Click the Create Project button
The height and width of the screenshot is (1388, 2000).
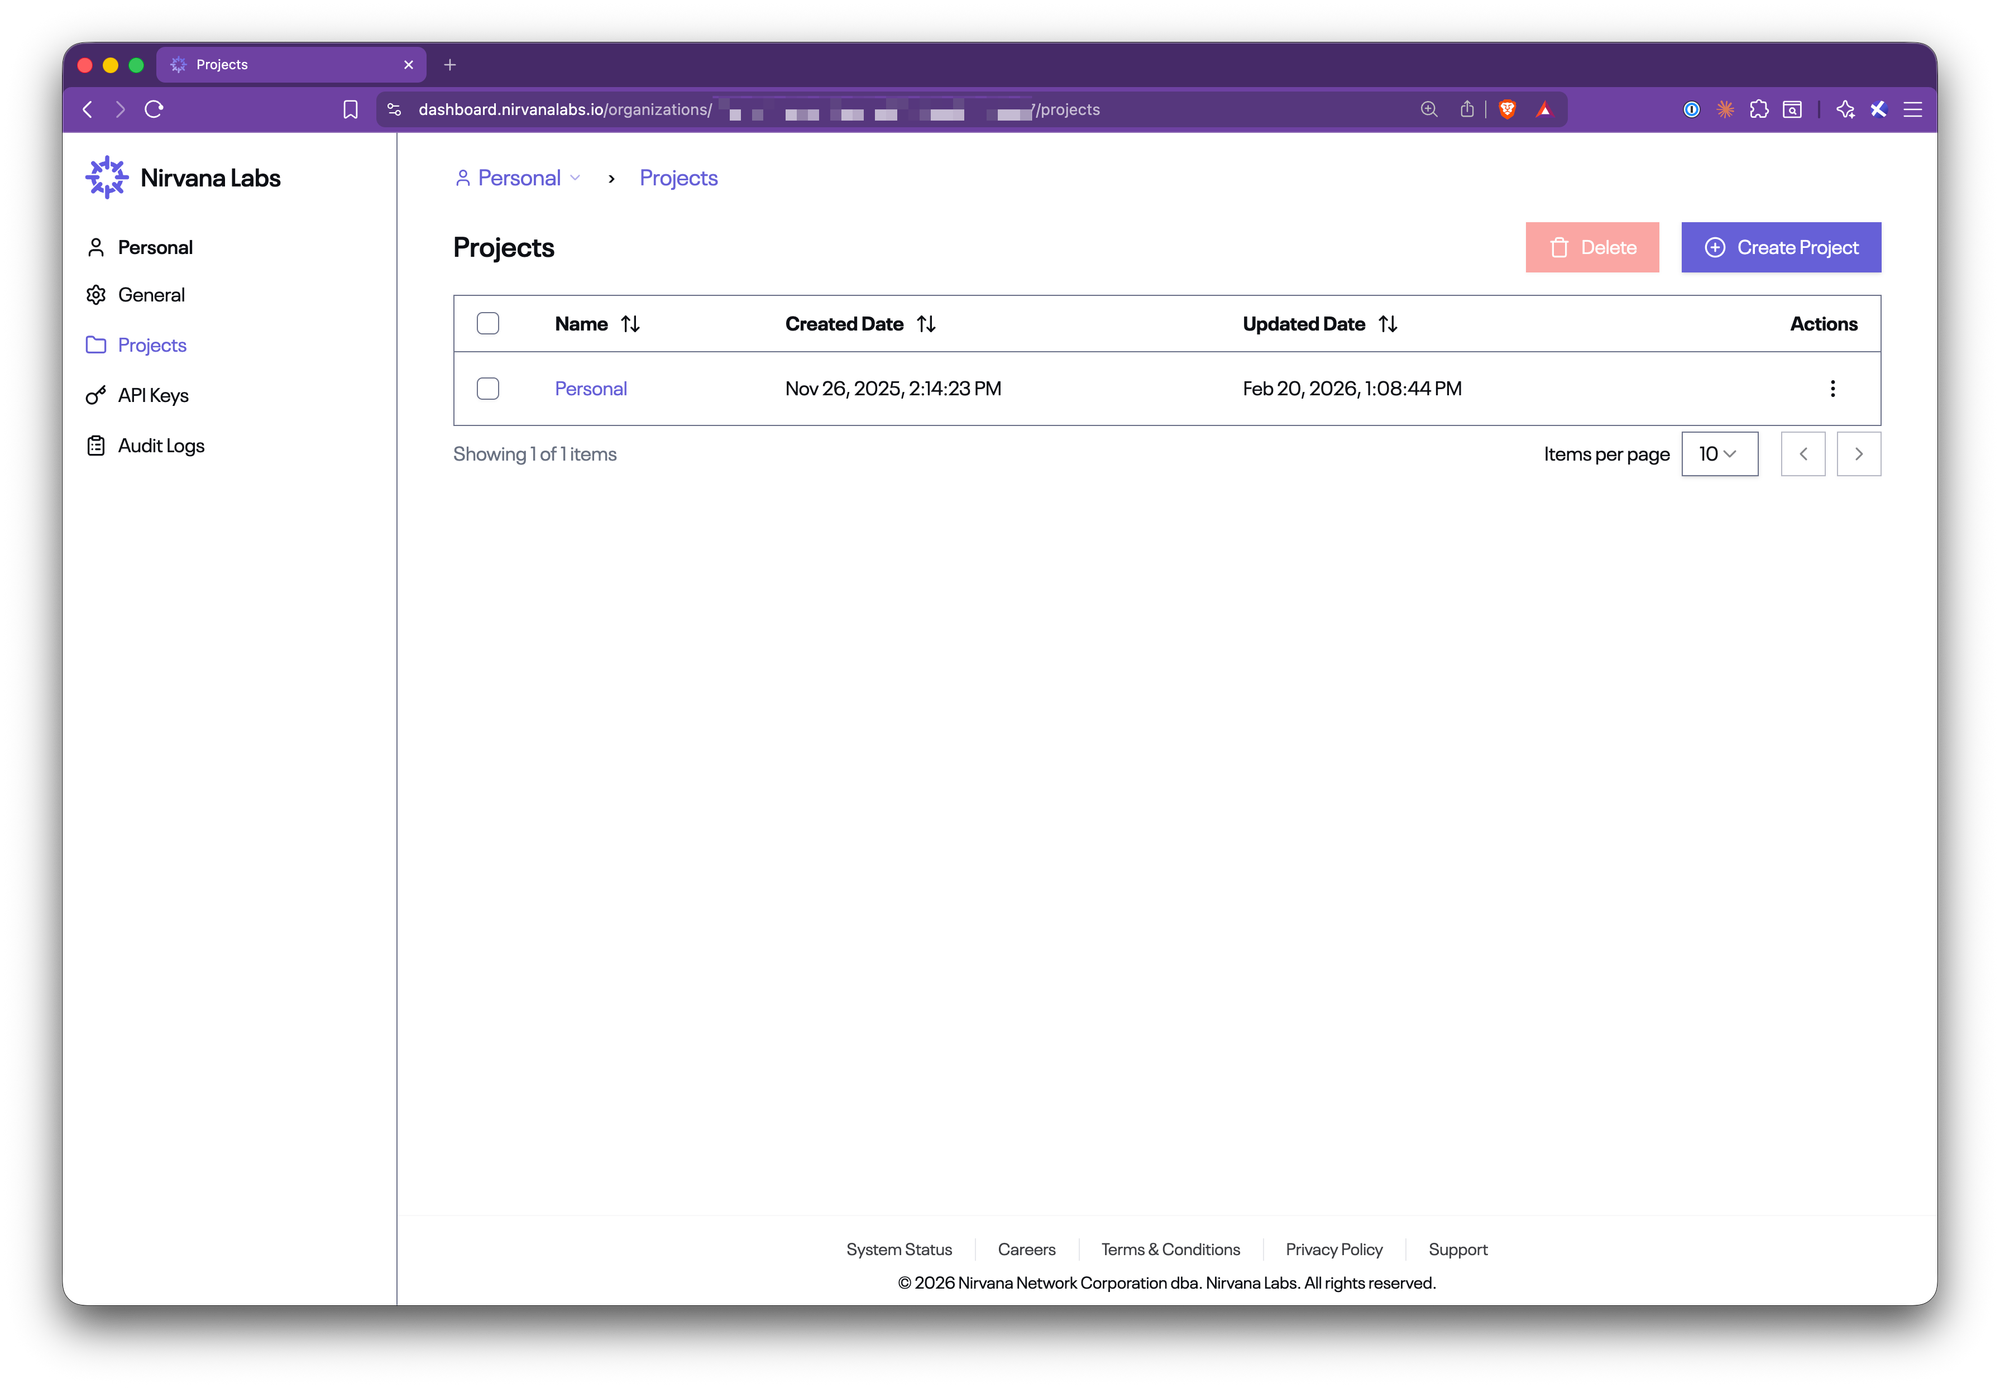(x=1780, y=248)
